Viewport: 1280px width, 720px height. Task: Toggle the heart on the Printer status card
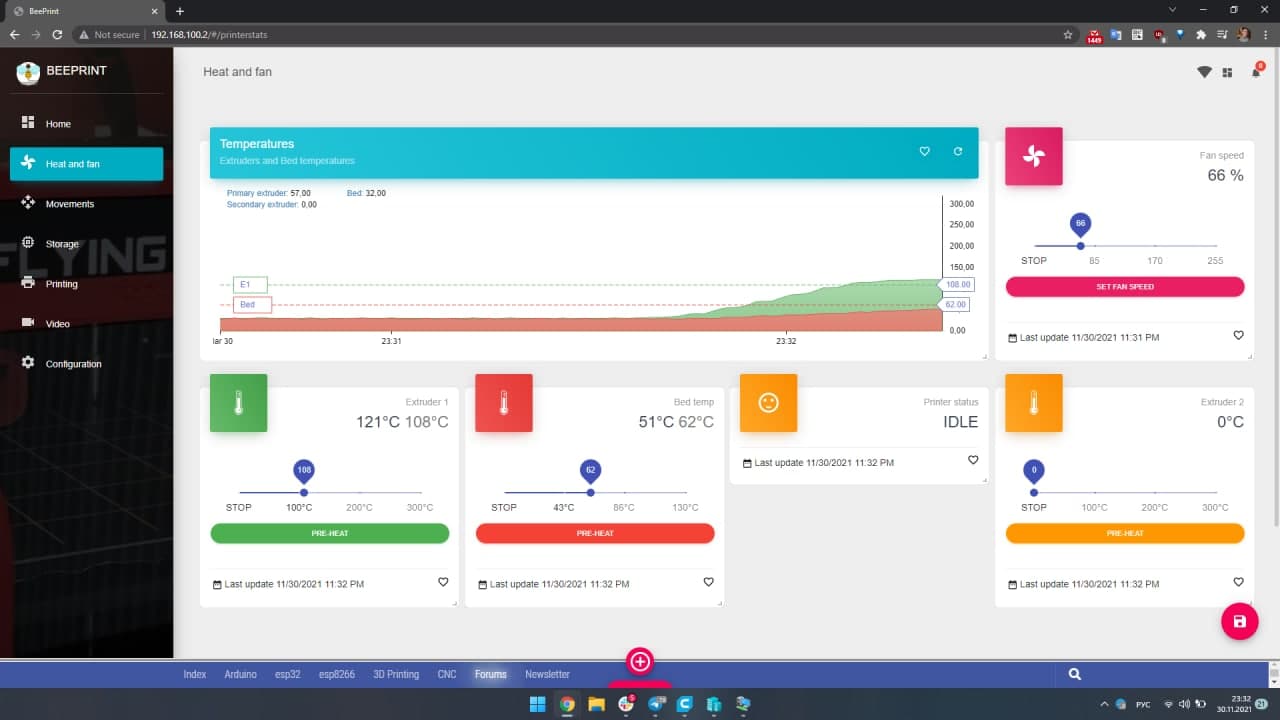(x=973, y=460)
